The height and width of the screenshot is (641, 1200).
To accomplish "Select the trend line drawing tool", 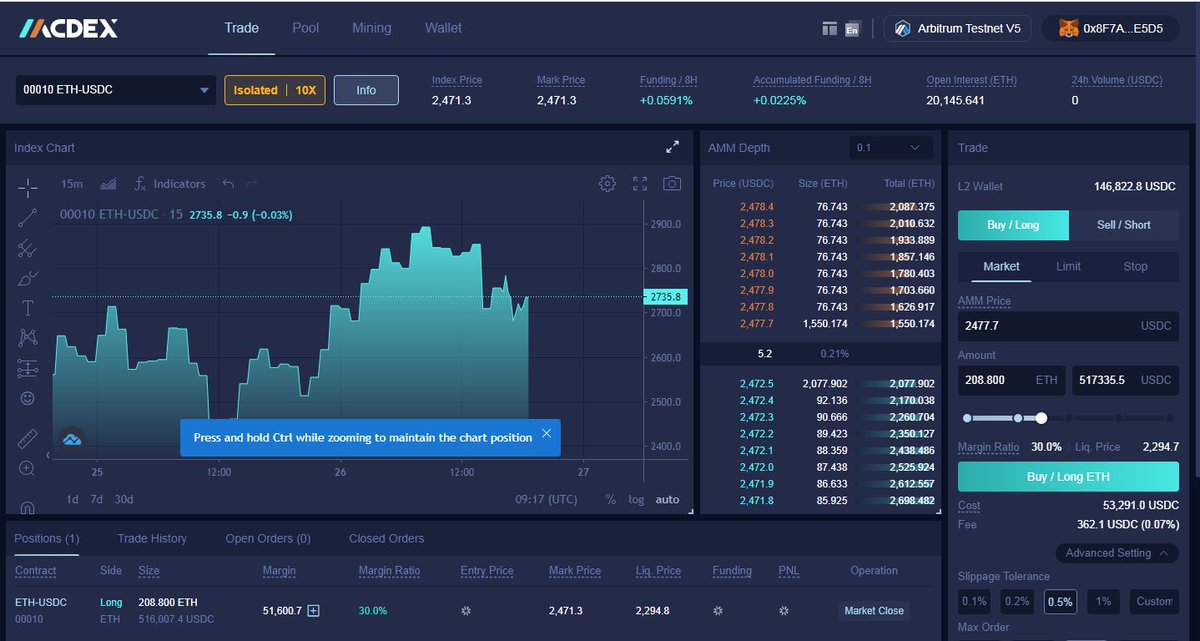I will tap(28, 217).
